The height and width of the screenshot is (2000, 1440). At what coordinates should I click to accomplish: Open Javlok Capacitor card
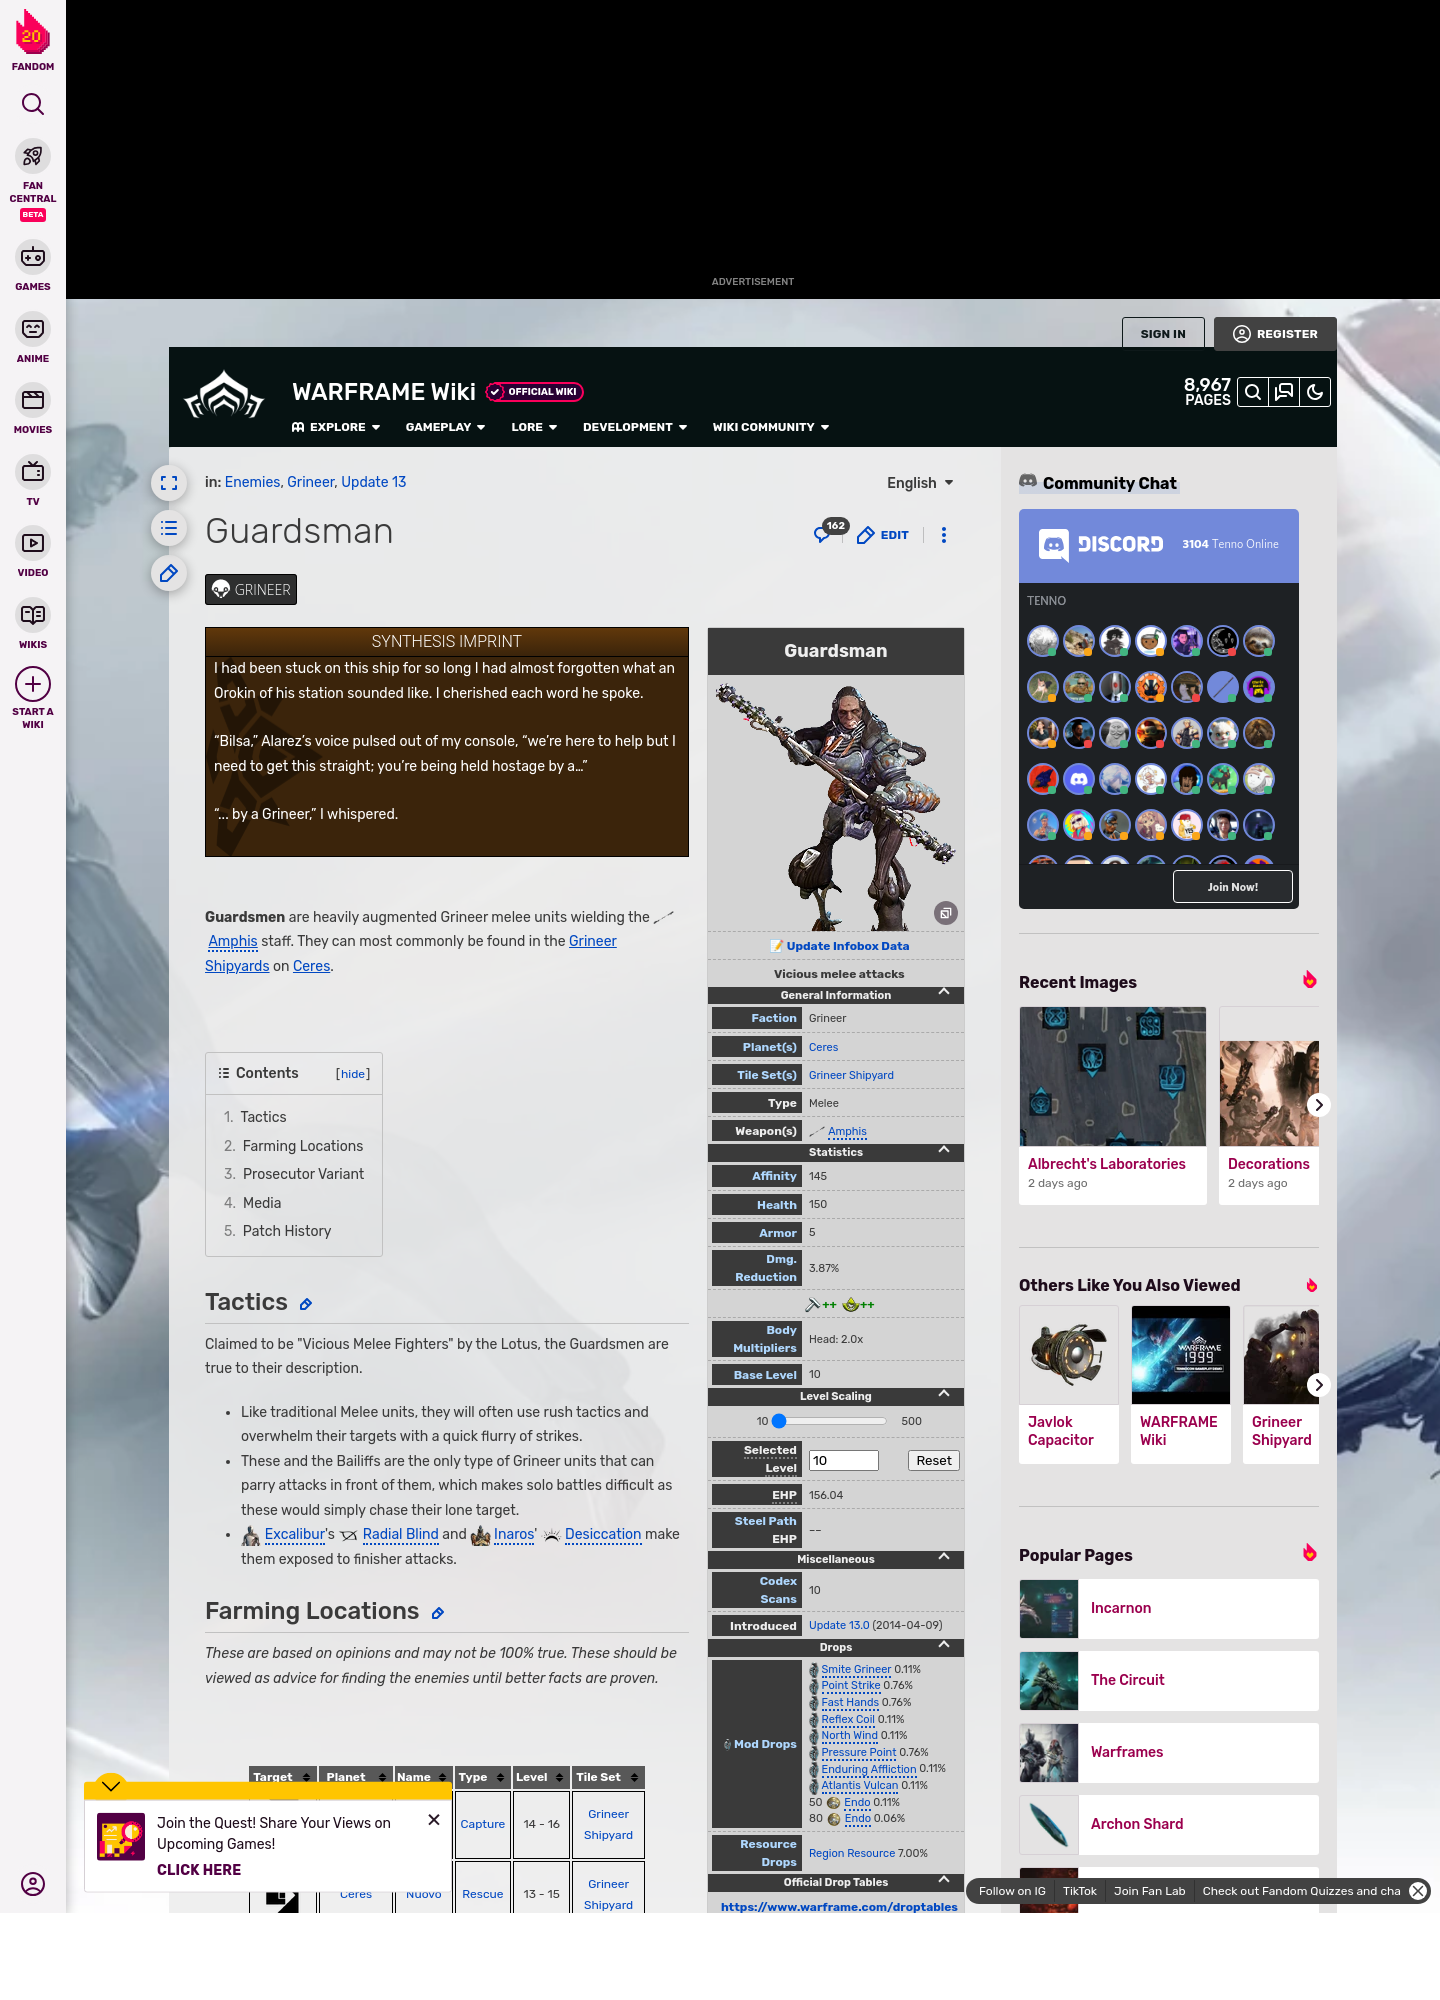tap(1069, 1385)
